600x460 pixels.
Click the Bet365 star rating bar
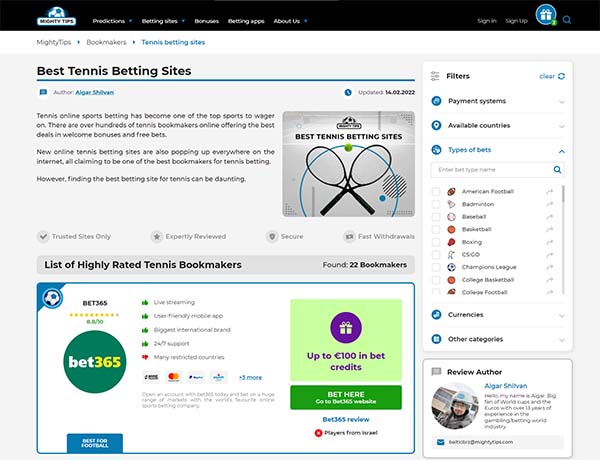pyautogui.click(x=94, y=315)
